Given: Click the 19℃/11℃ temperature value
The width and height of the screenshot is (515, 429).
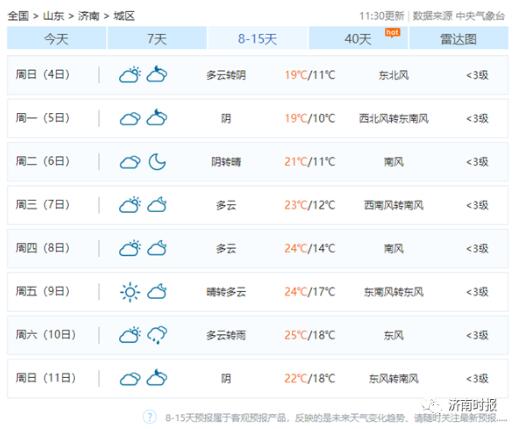Looking at the screenshot, I should point(310,75).
